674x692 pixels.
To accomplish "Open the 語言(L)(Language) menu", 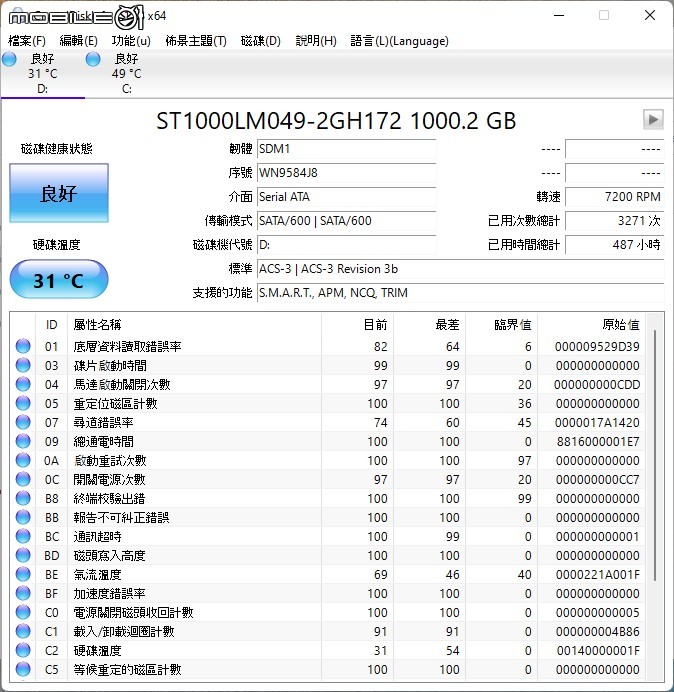I will coord(399,41).
